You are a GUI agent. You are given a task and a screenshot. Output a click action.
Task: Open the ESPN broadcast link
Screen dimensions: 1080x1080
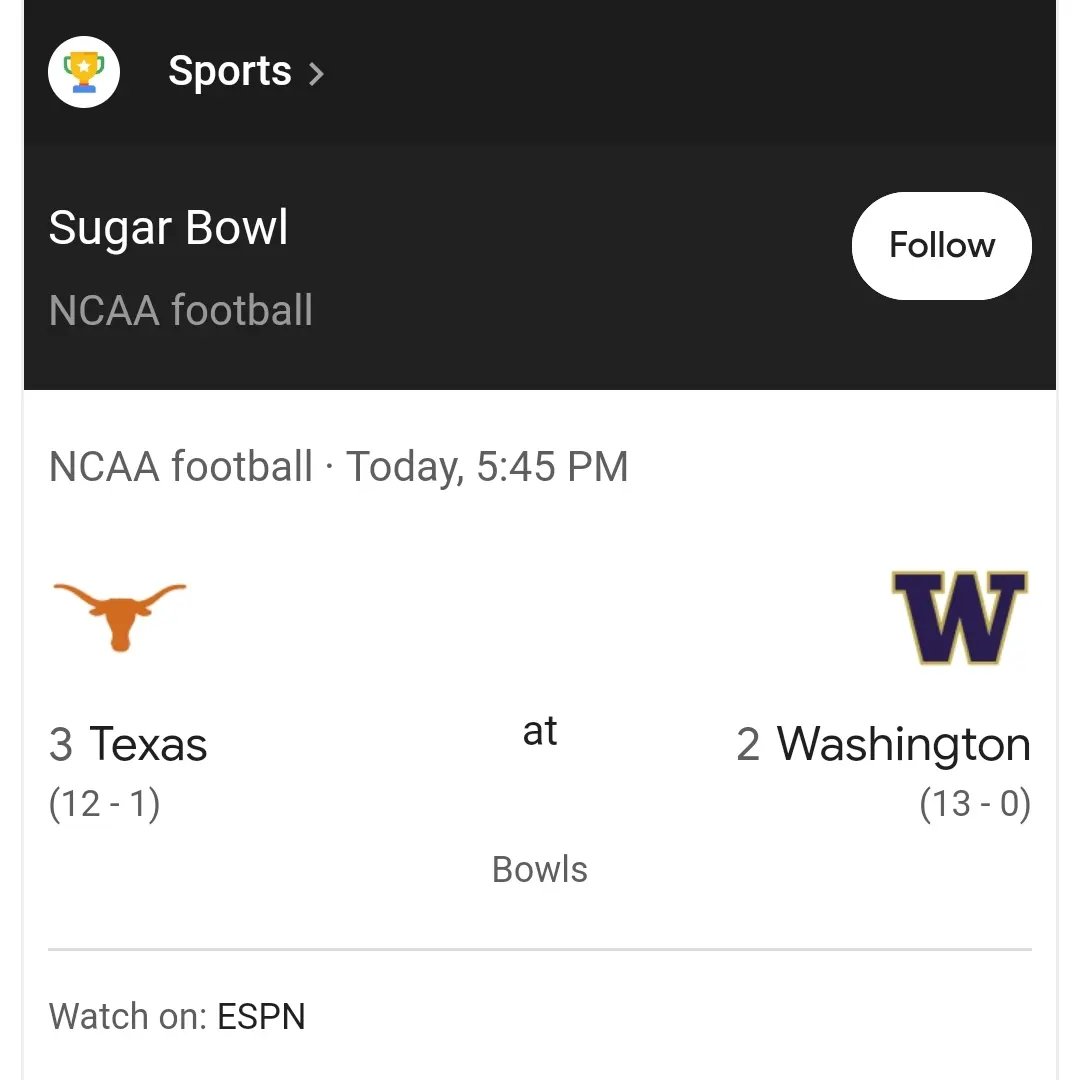[x=261, y=1016]
